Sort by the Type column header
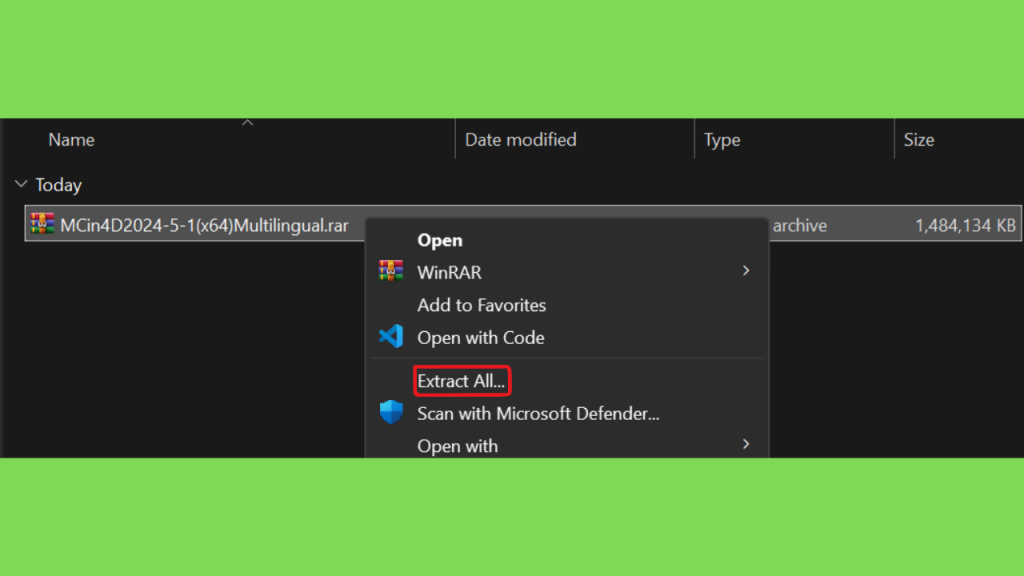This screenshot has height=576, width=1024. coord(722,140)
